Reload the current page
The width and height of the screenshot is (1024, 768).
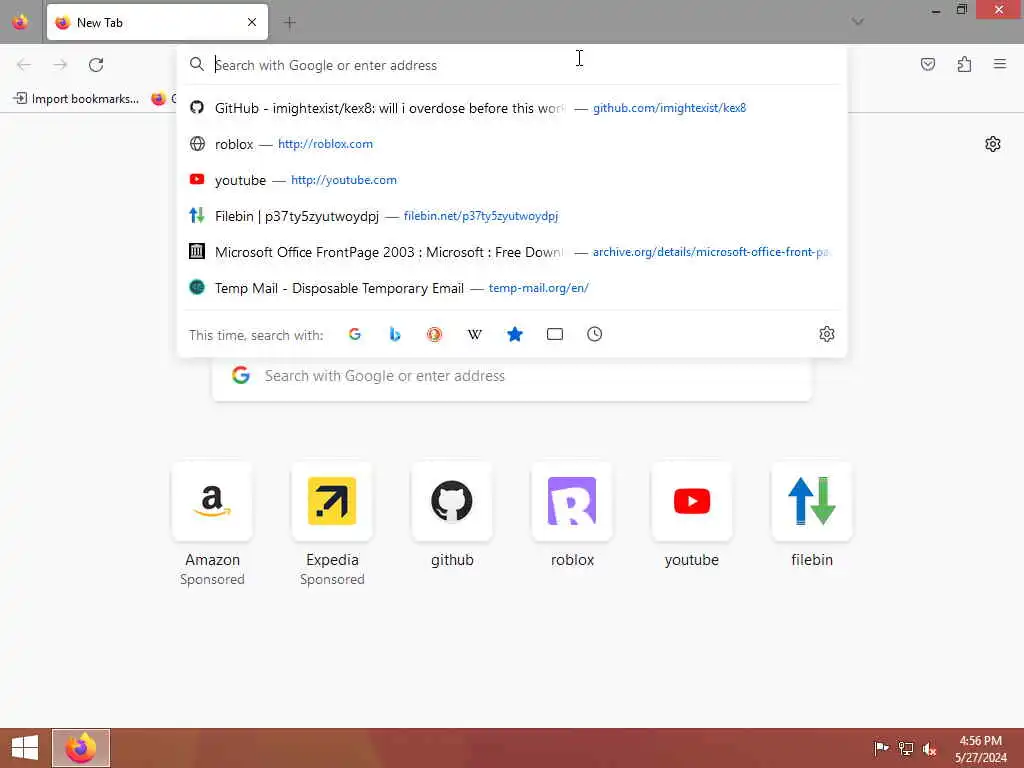click(x=96, y=65)
